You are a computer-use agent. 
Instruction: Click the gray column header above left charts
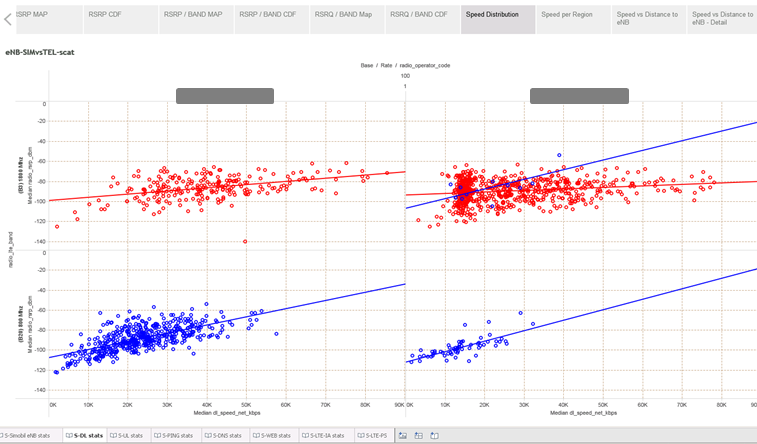(x=225, y=96)
